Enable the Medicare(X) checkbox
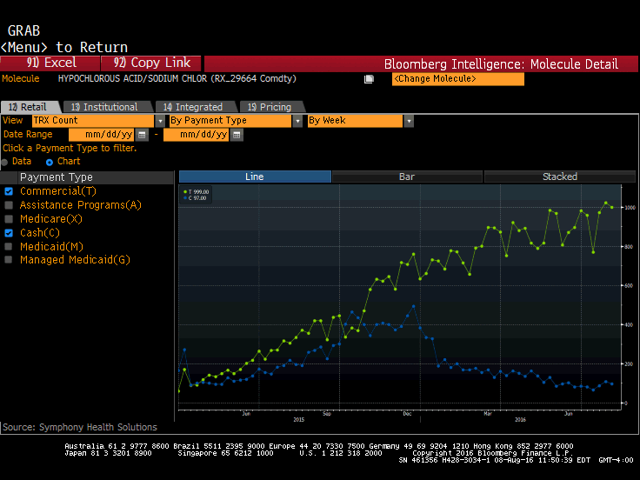640x480 pixels. point(9,219)
